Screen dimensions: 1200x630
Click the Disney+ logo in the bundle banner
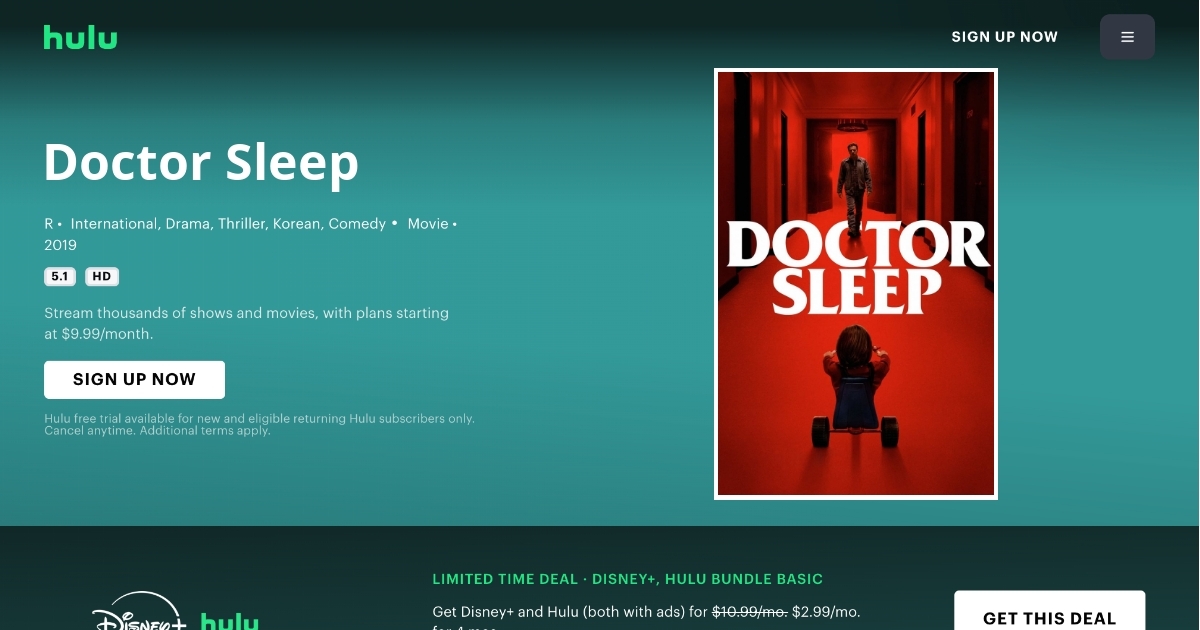point(139,612)
